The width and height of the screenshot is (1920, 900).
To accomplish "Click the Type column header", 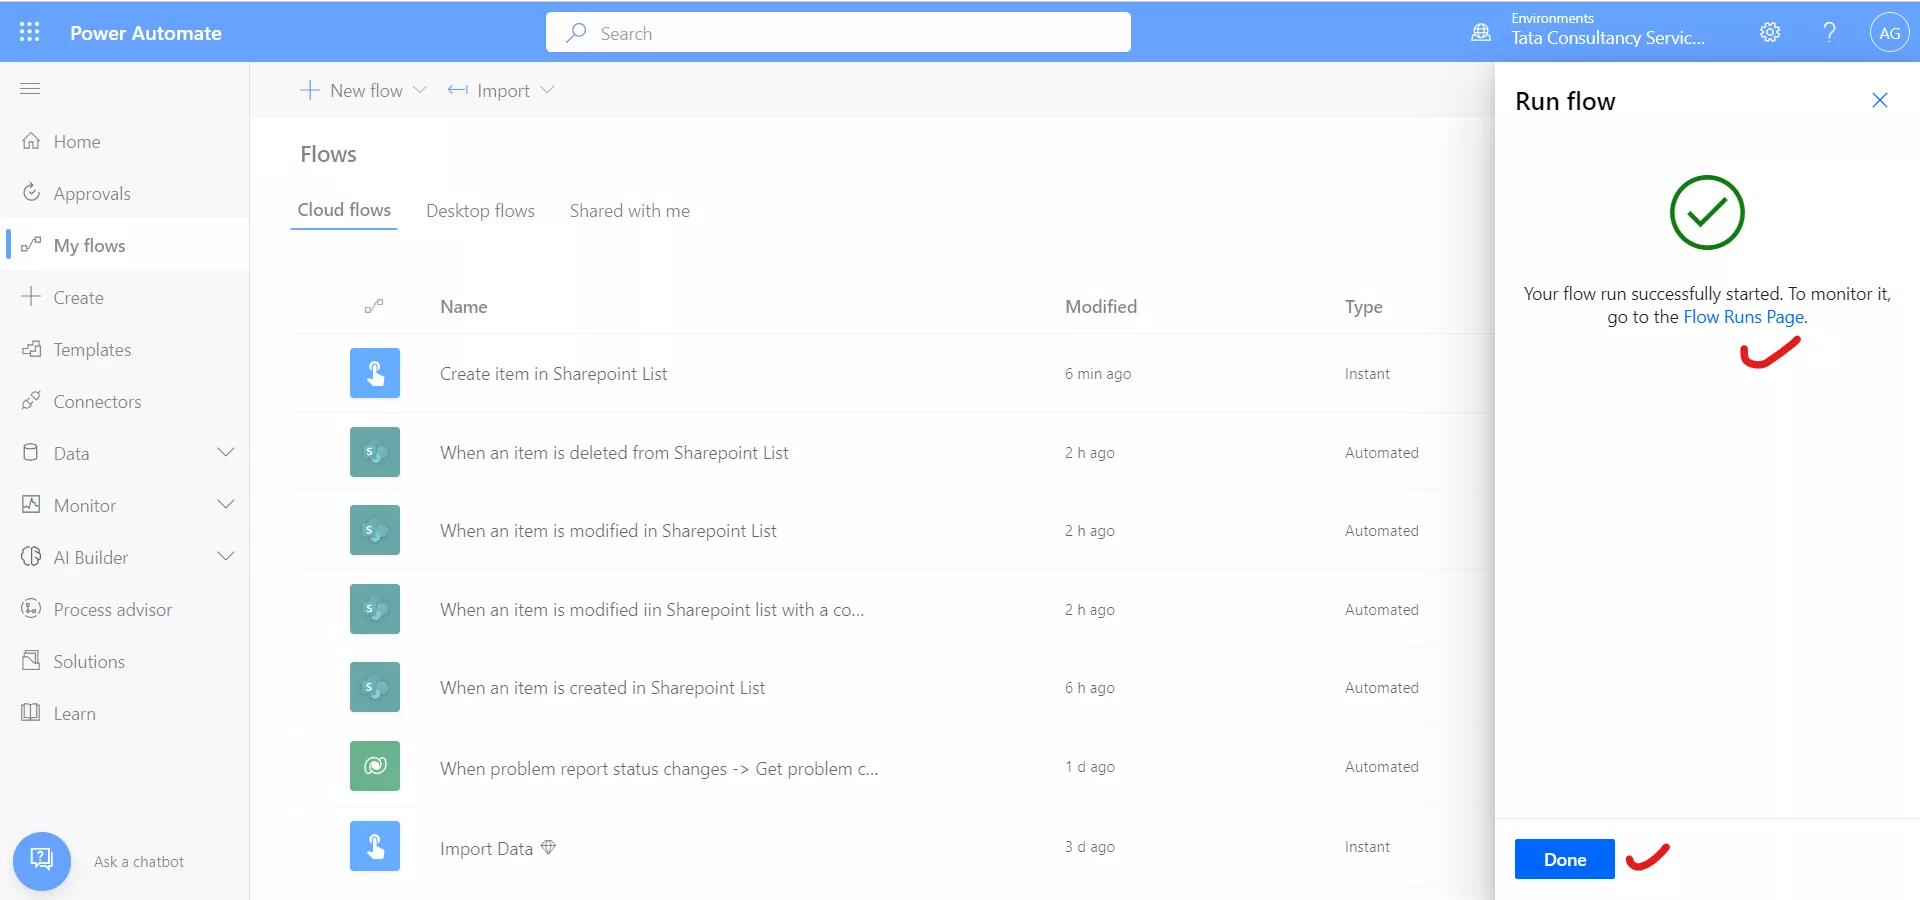I will [x=1364, y=307].
